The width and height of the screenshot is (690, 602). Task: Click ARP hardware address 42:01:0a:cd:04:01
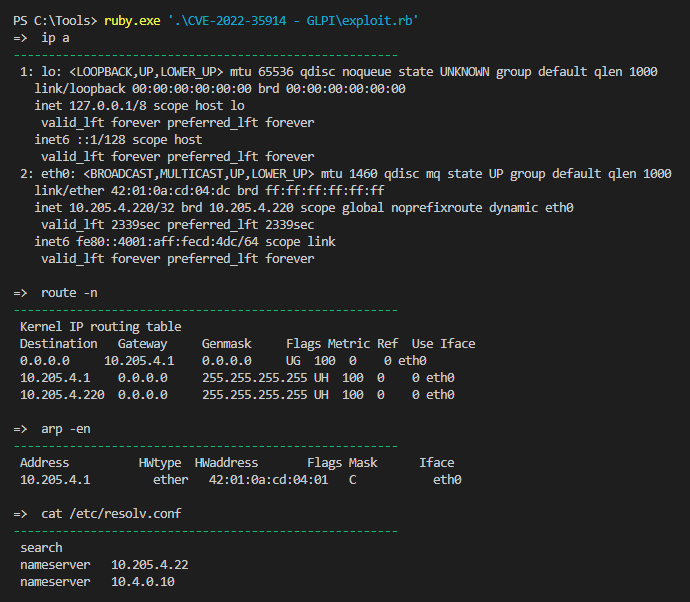268,480
